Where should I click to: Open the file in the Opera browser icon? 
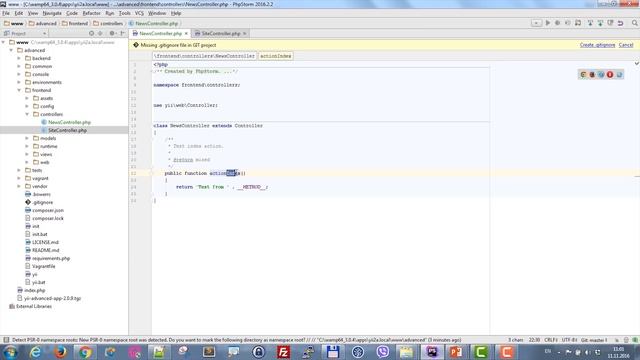(x=610, y=74)
